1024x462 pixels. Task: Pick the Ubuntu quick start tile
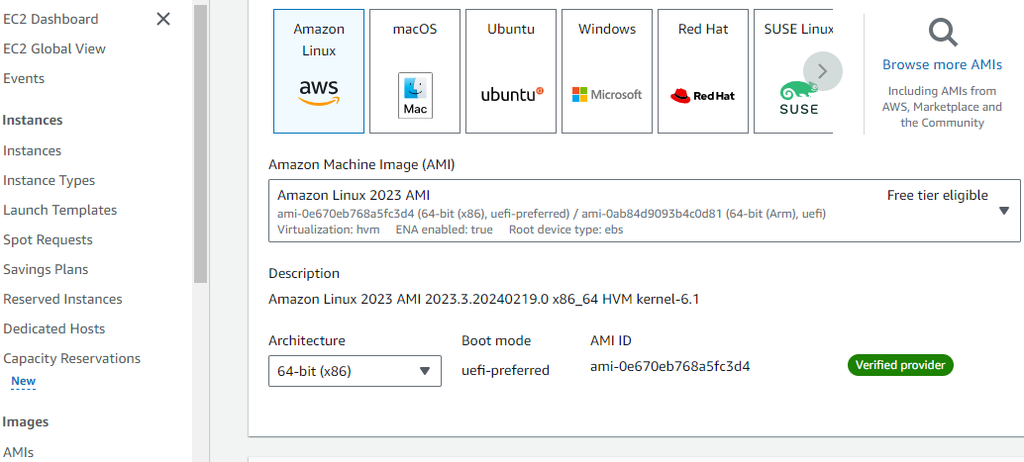coord(511,71)
